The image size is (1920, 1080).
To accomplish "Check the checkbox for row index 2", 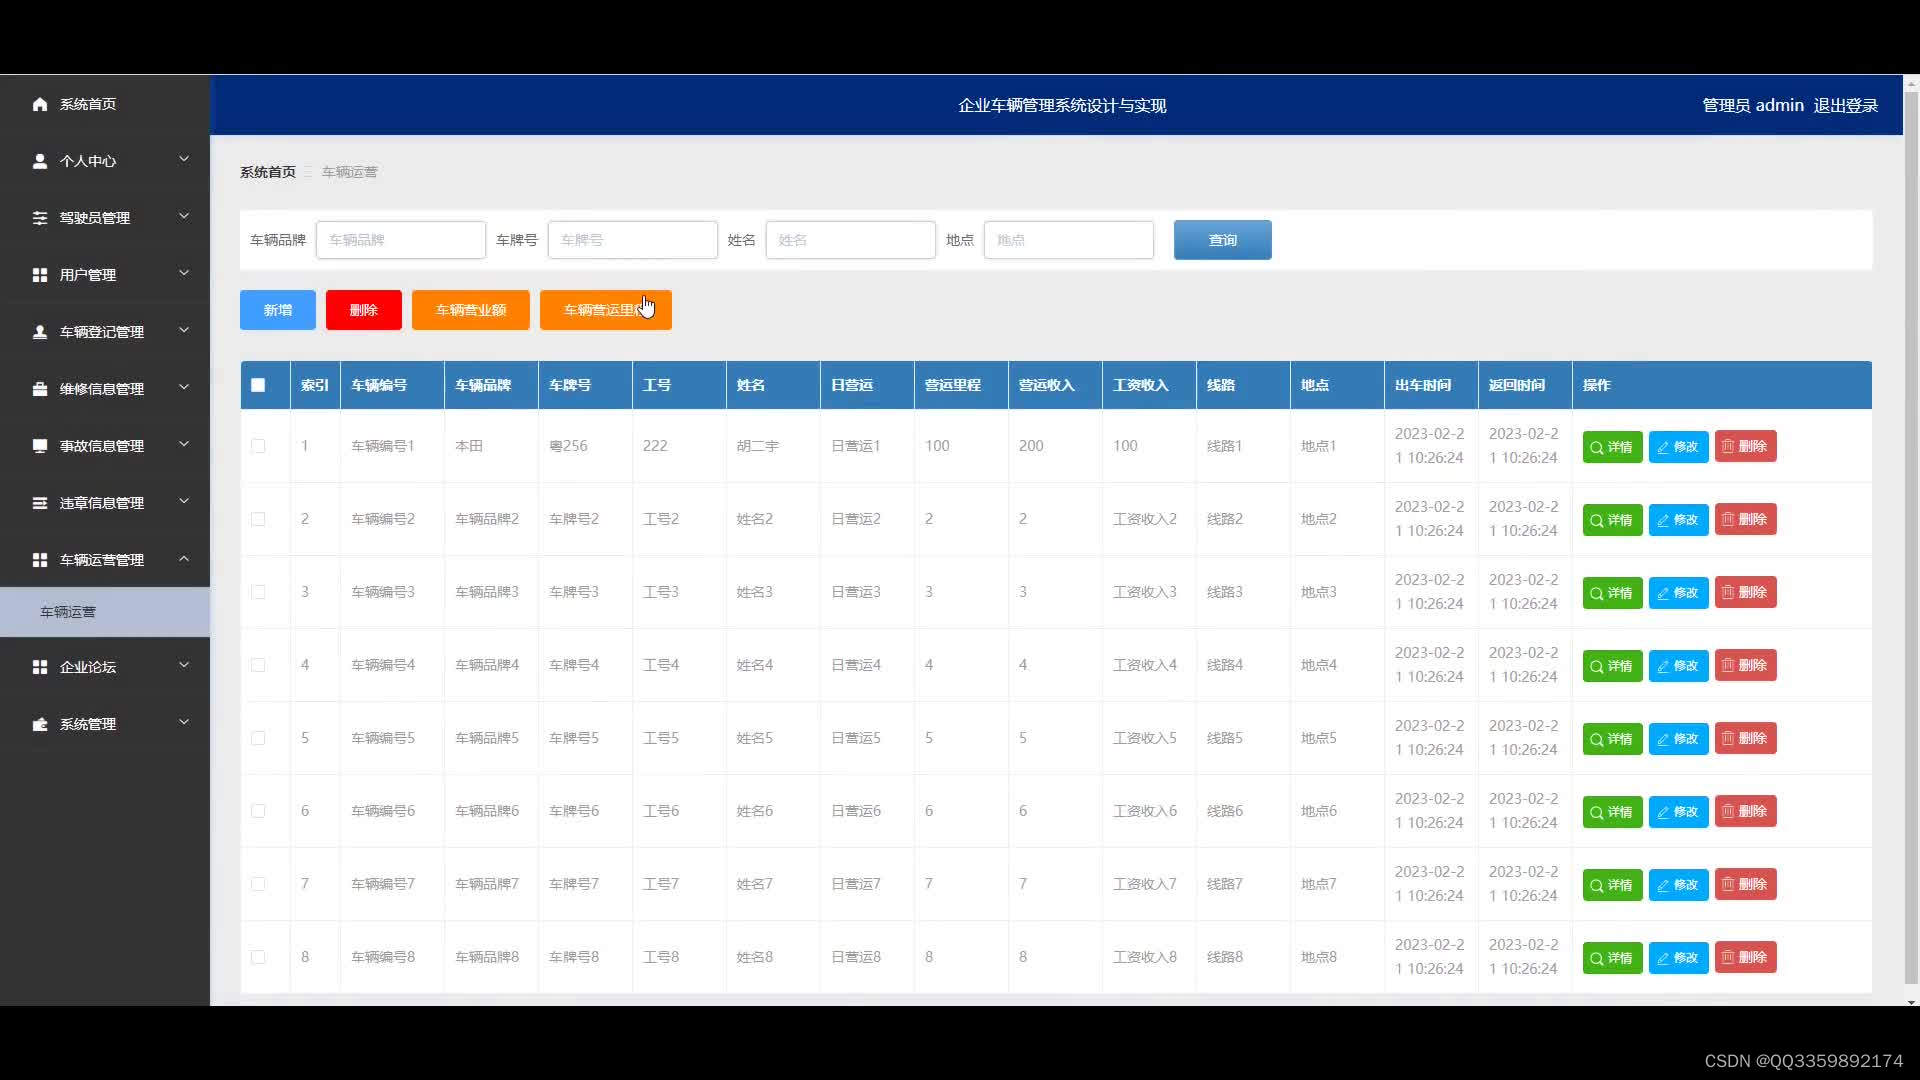I will [258, 519].
